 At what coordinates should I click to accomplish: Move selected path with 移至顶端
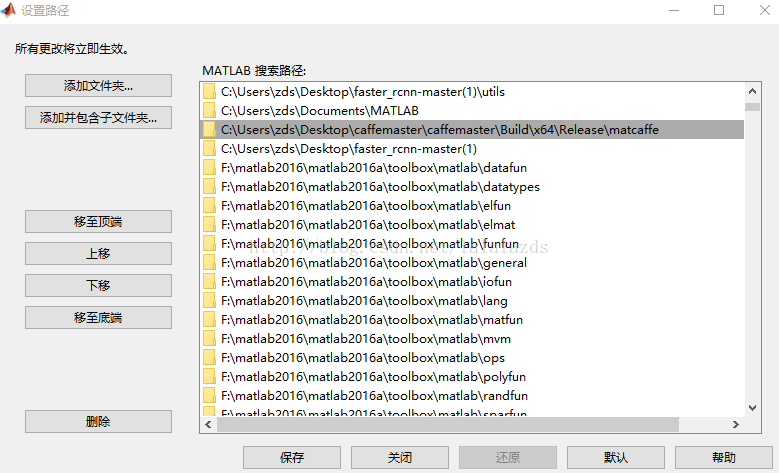pos(98,221)
